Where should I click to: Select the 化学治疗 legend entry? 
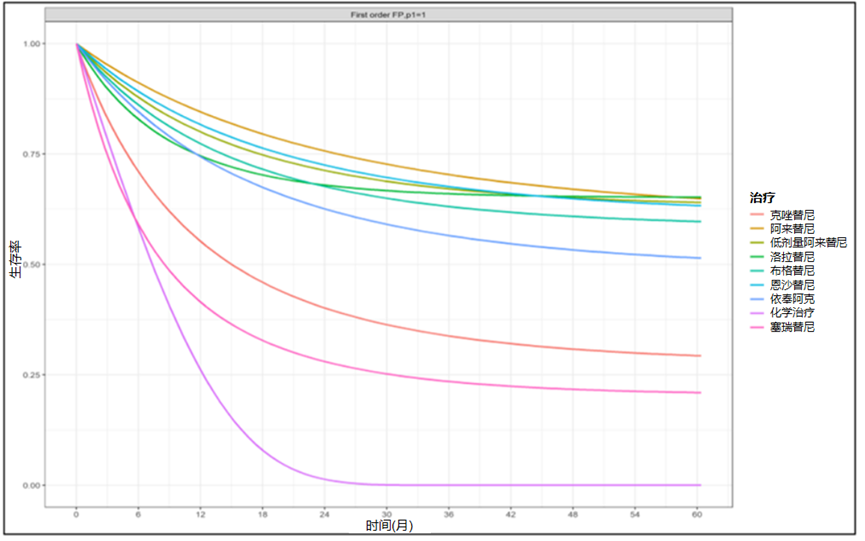790,313
